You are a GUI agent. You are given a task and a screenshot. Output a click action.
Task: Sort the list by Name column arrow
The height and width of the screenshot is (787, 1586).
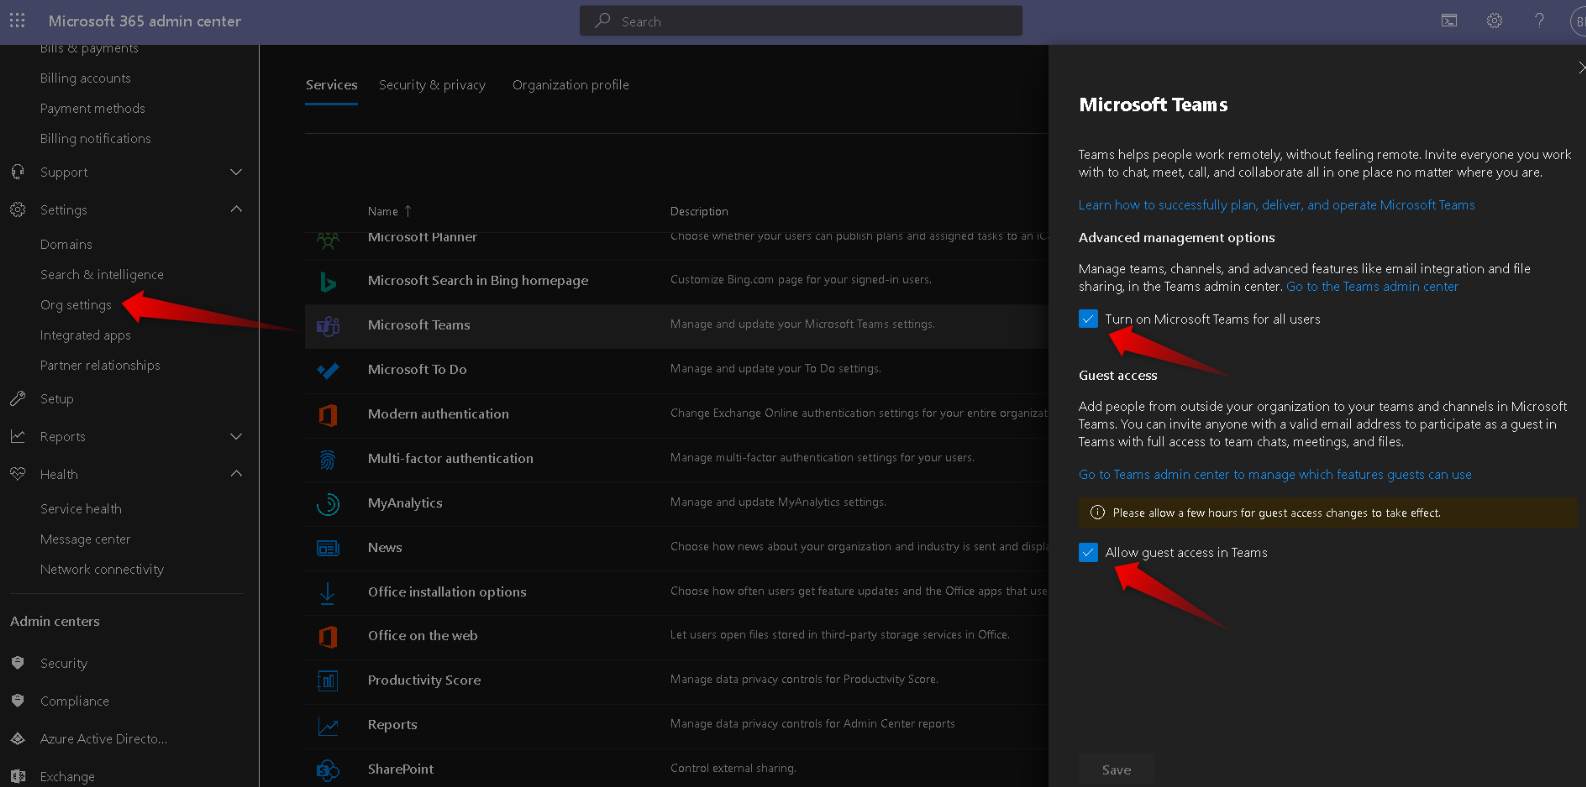[408, 211]
